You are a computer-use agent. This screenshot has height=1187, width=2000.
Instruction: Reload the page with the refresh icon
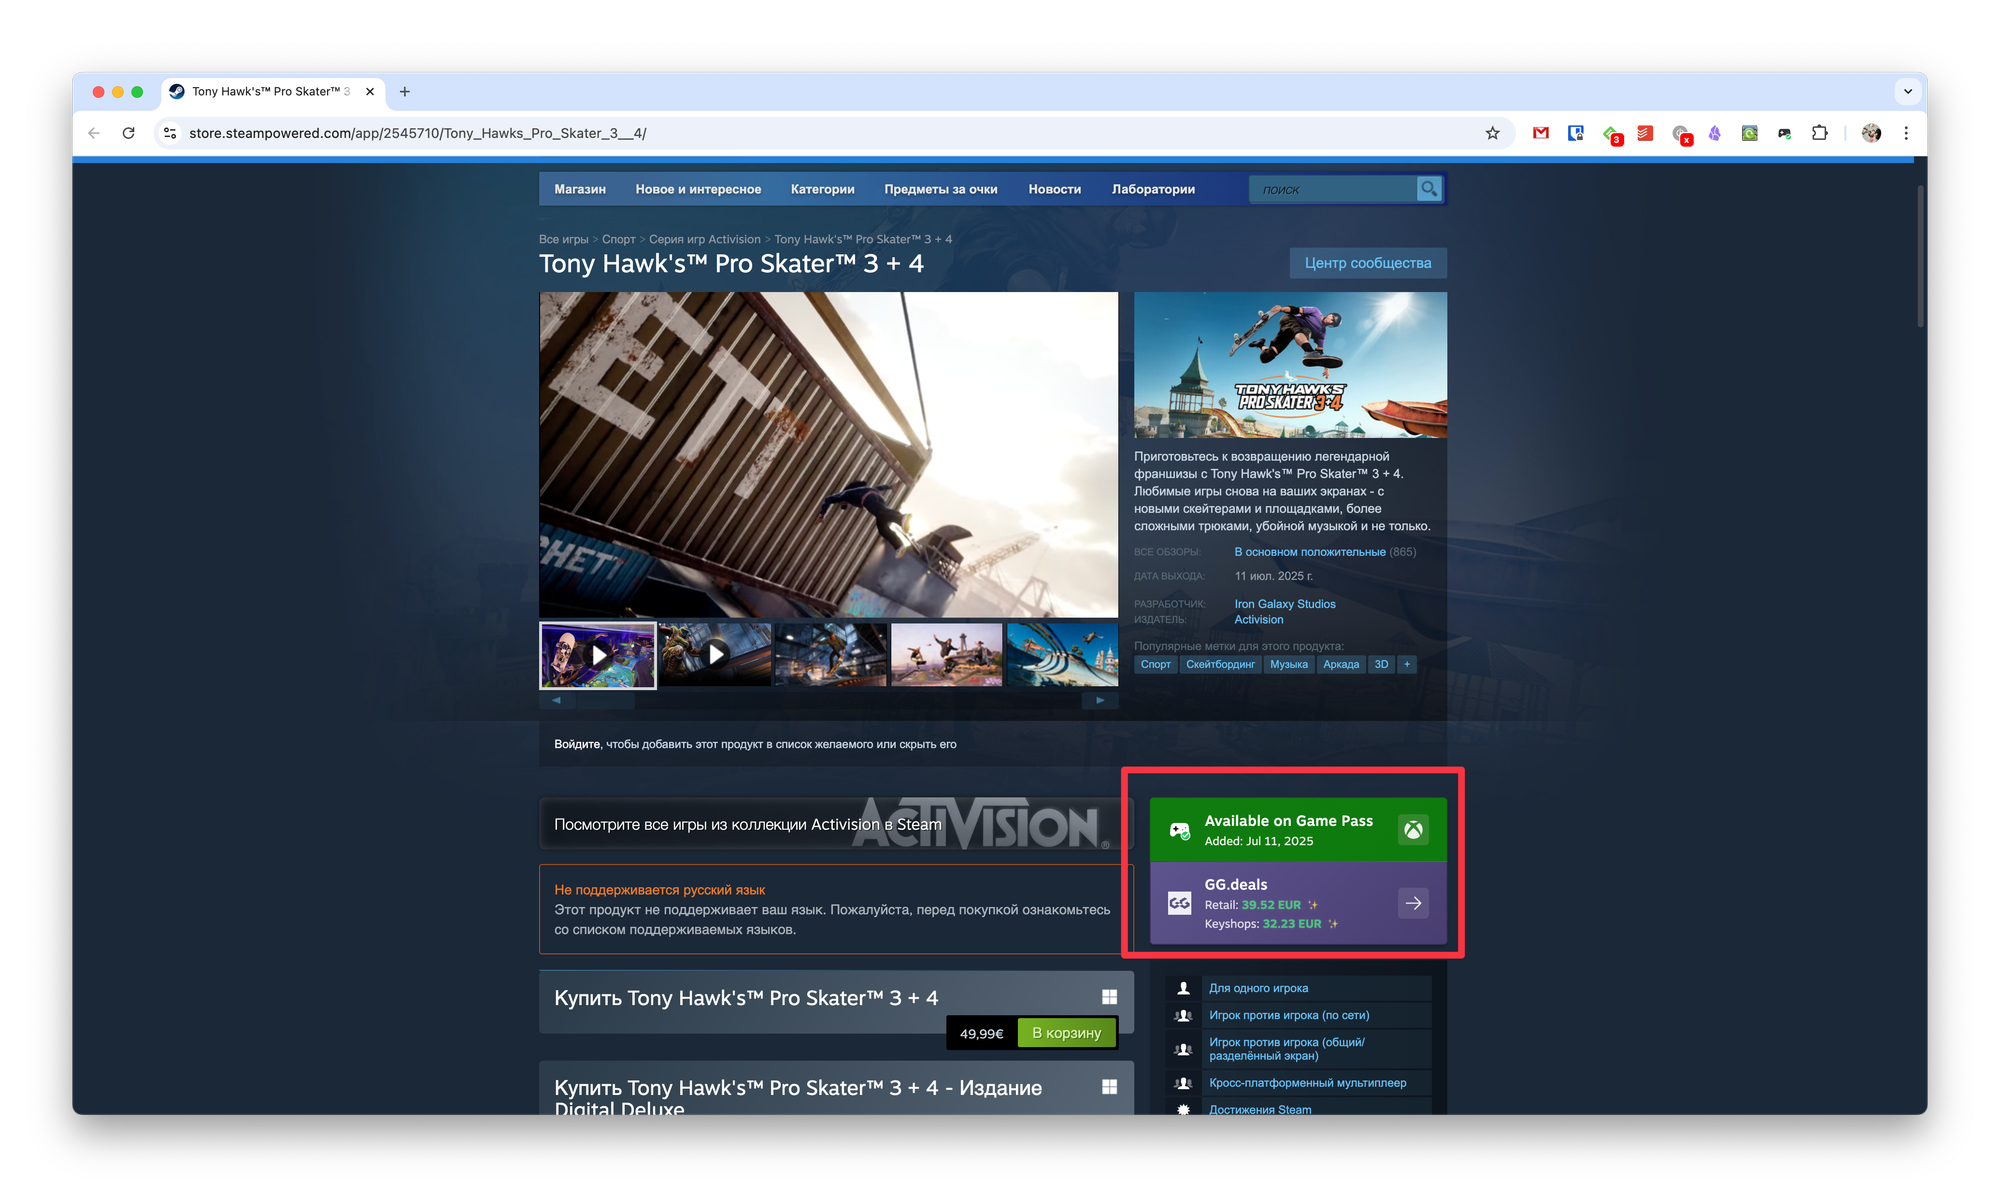(x=128, y=133)
